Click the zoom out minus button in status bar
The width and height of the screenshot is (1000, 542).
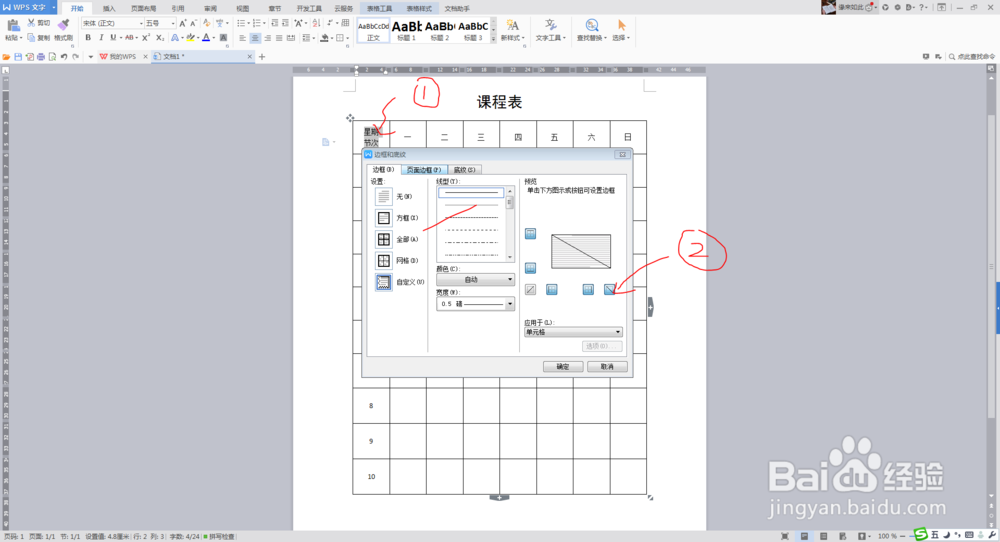pos(902,536)
